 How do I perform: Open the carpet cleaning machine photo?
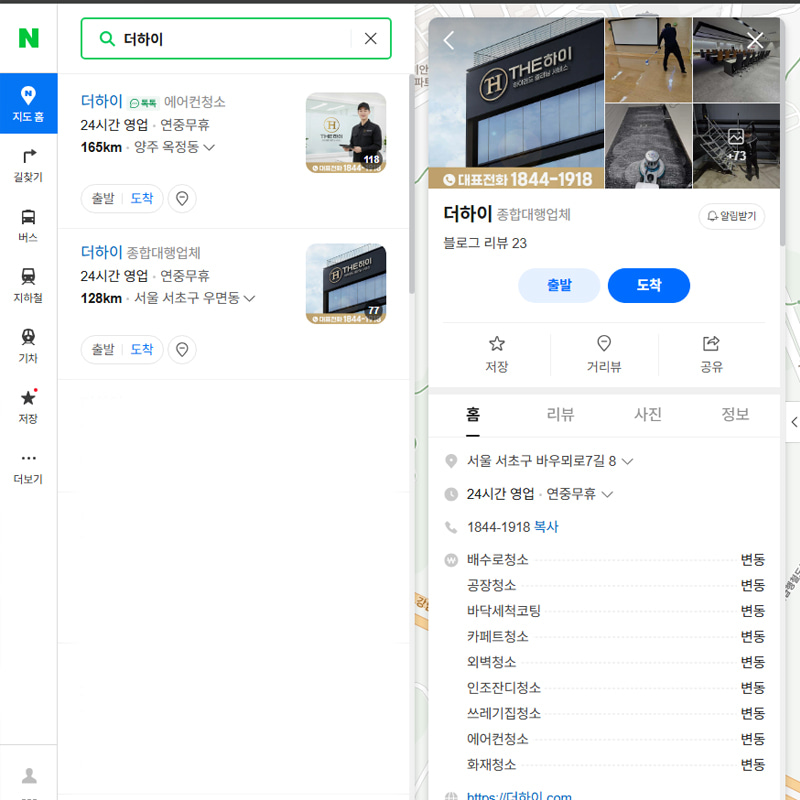click(x=648, y=146)
